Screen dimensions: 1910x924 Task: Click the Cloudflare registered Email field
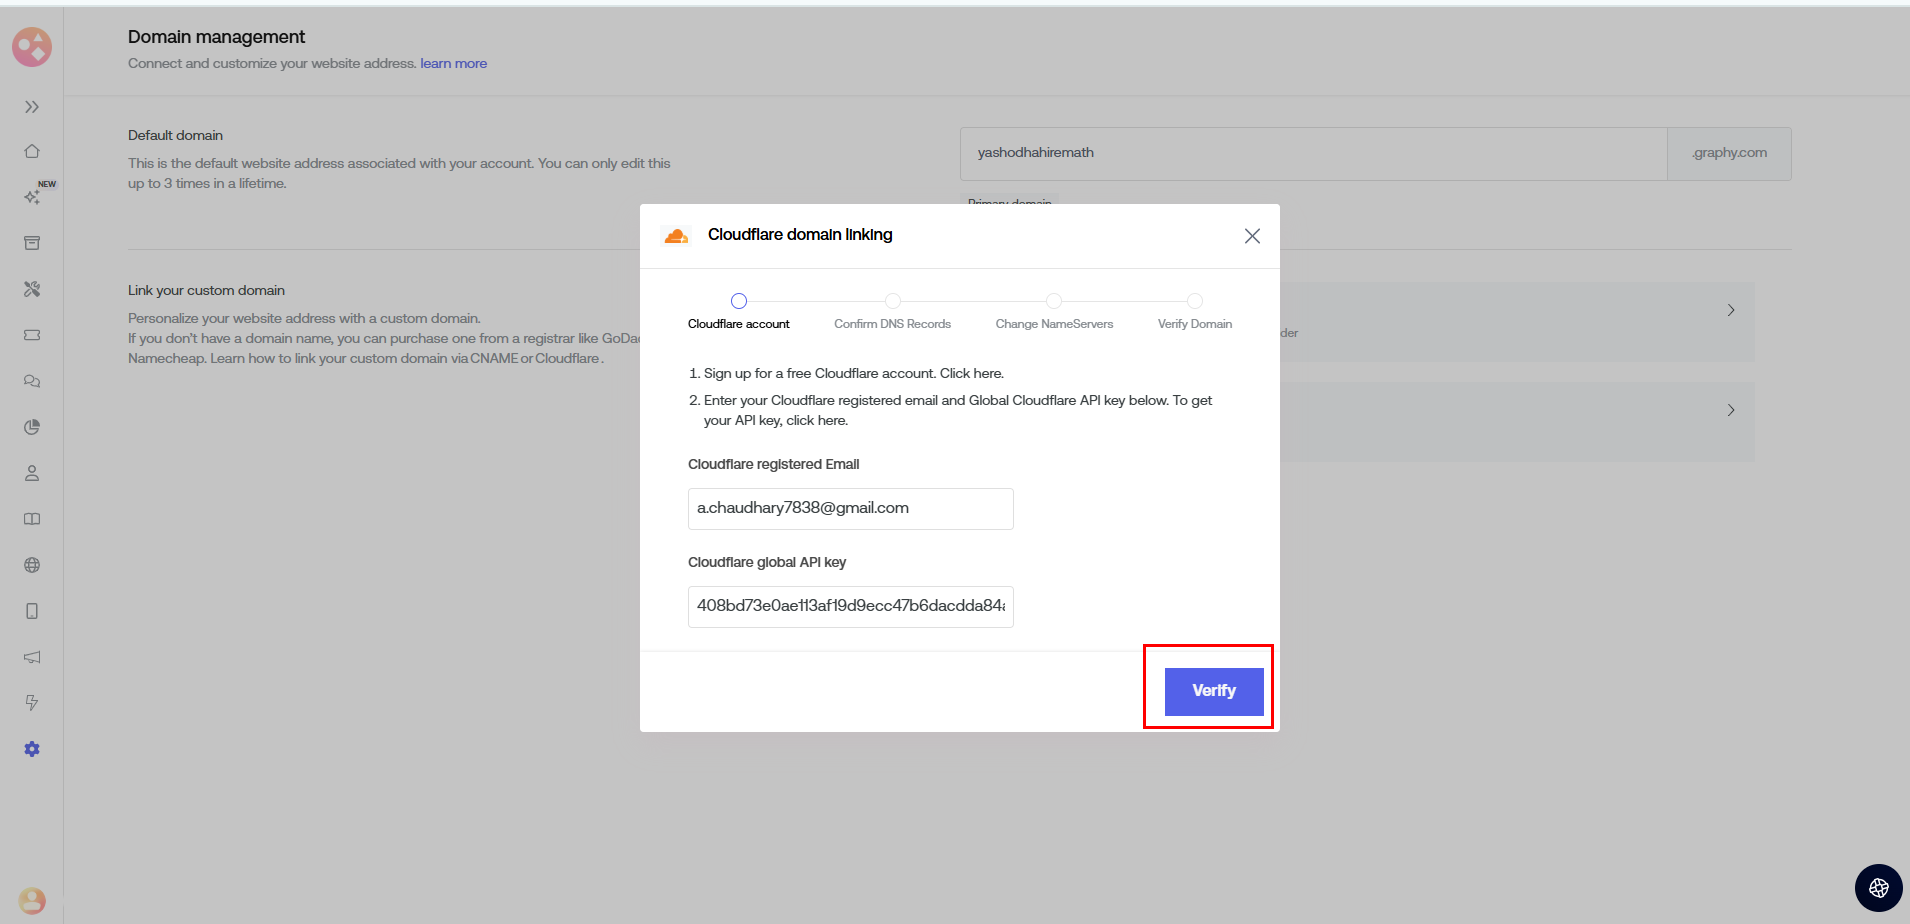[x=850, y=509]
